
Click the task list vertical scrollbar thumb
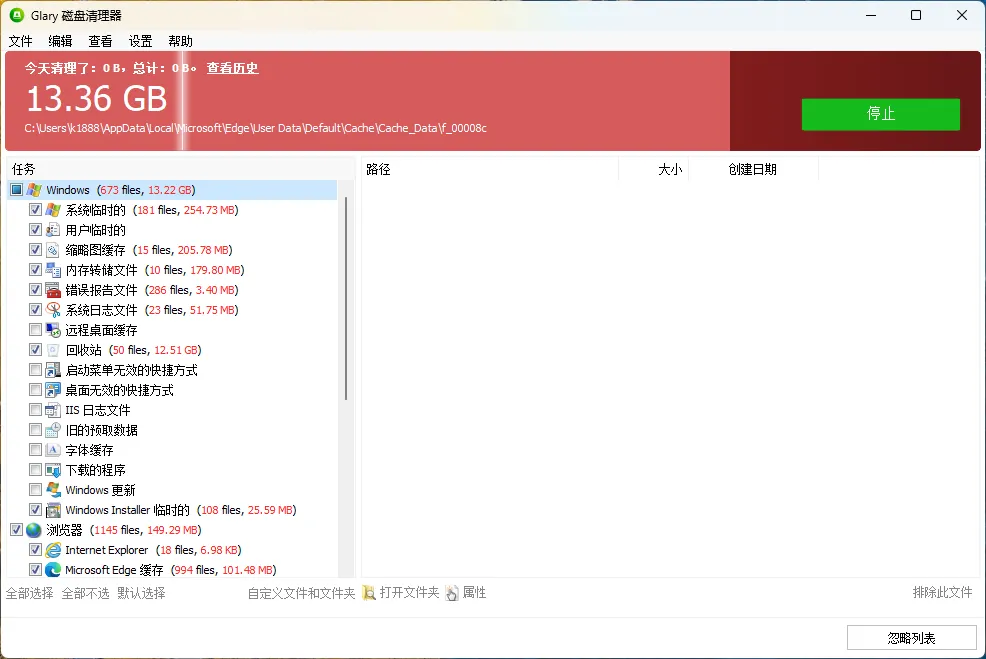(x=346, y=299)
